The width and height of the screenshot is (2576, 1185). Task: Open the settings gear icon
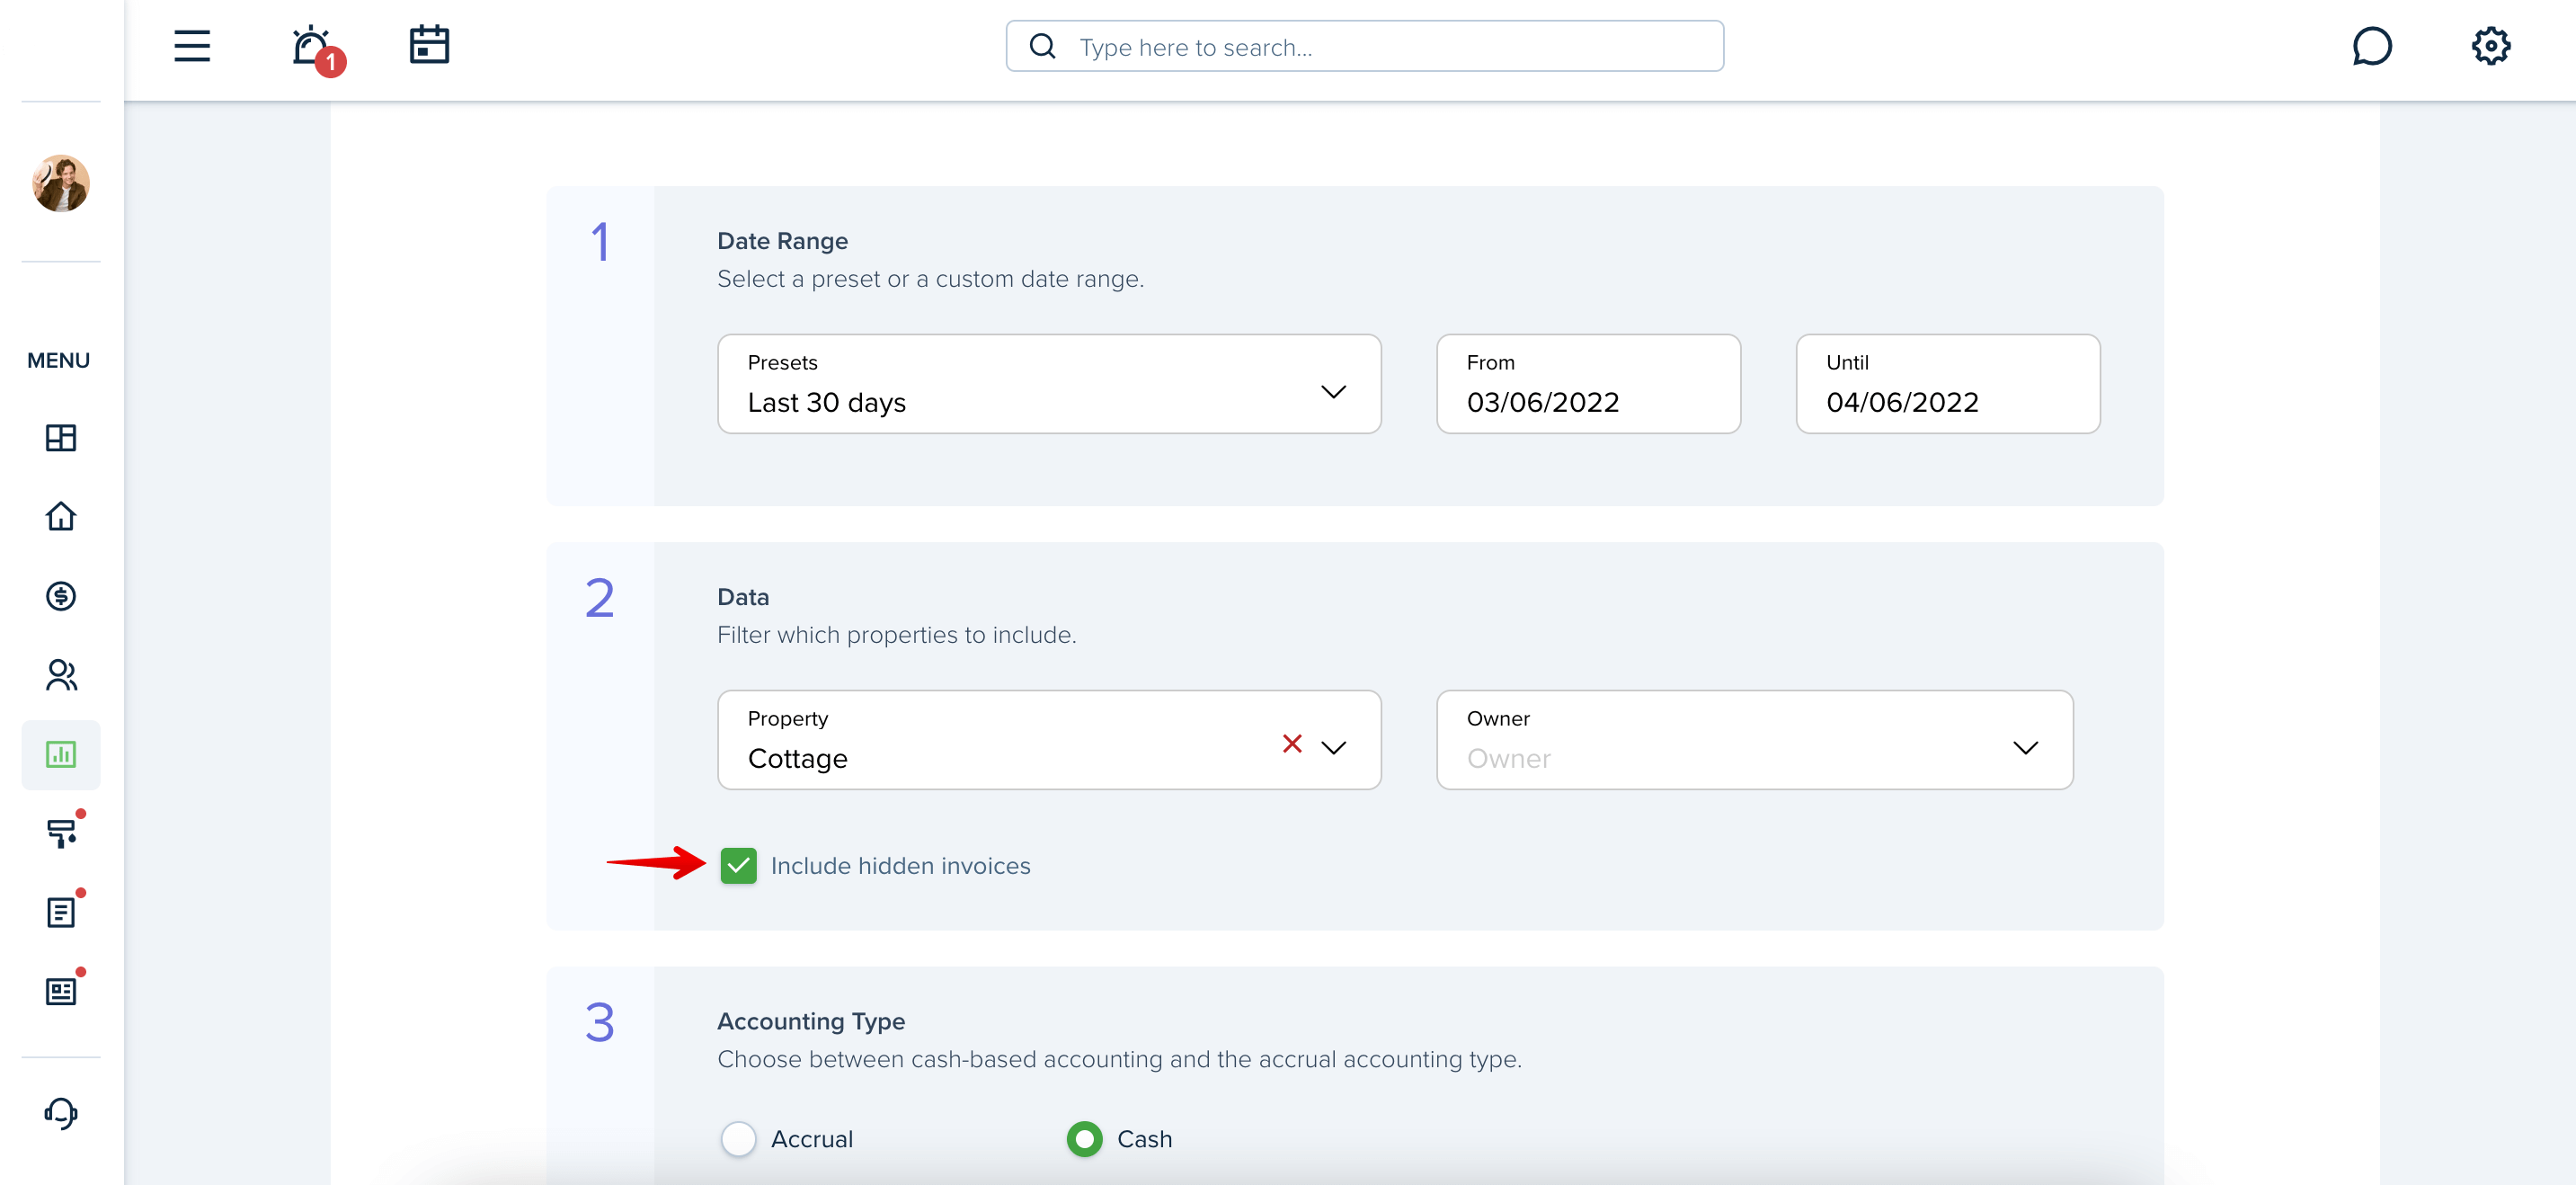click(2490, 46)
